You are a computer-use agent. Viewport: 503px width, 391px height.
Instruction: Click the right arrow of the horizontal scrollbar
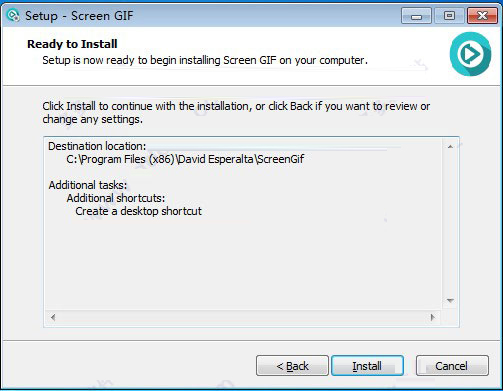coord(433,317)
